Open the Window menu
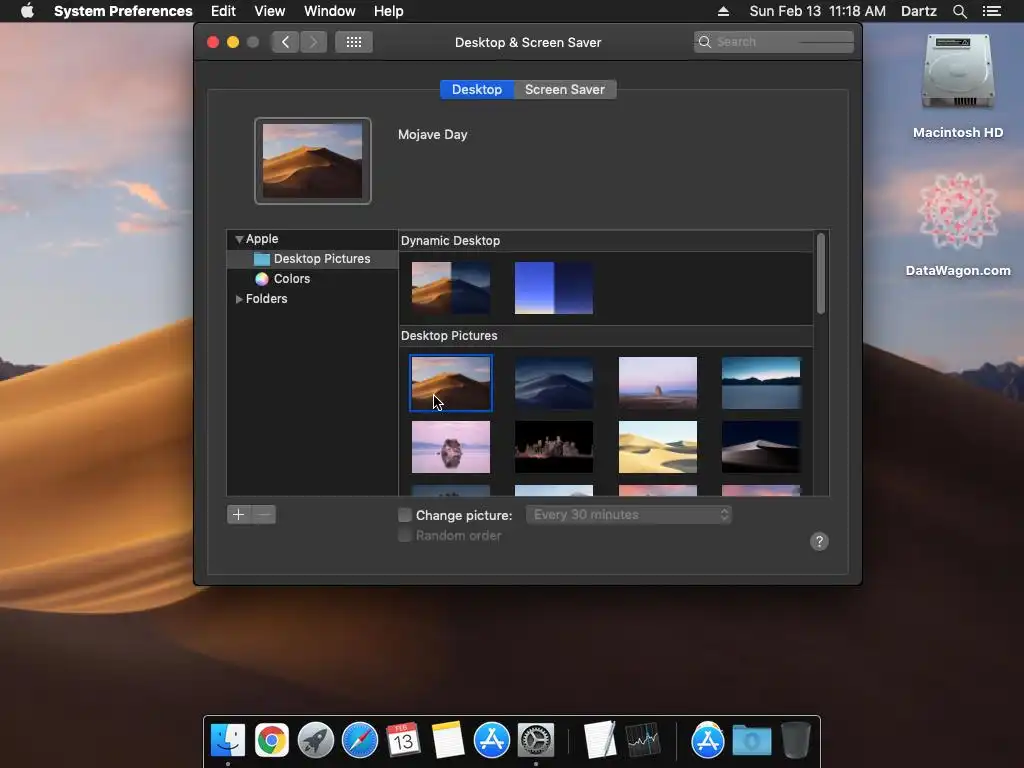Screen dimensions: 1024x768 (330, 11)
